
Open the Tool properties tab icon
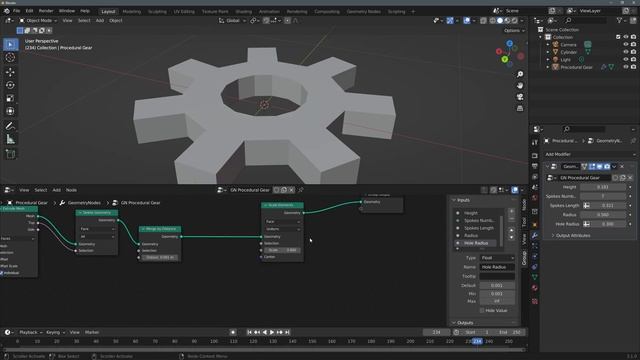coord(535,142)
